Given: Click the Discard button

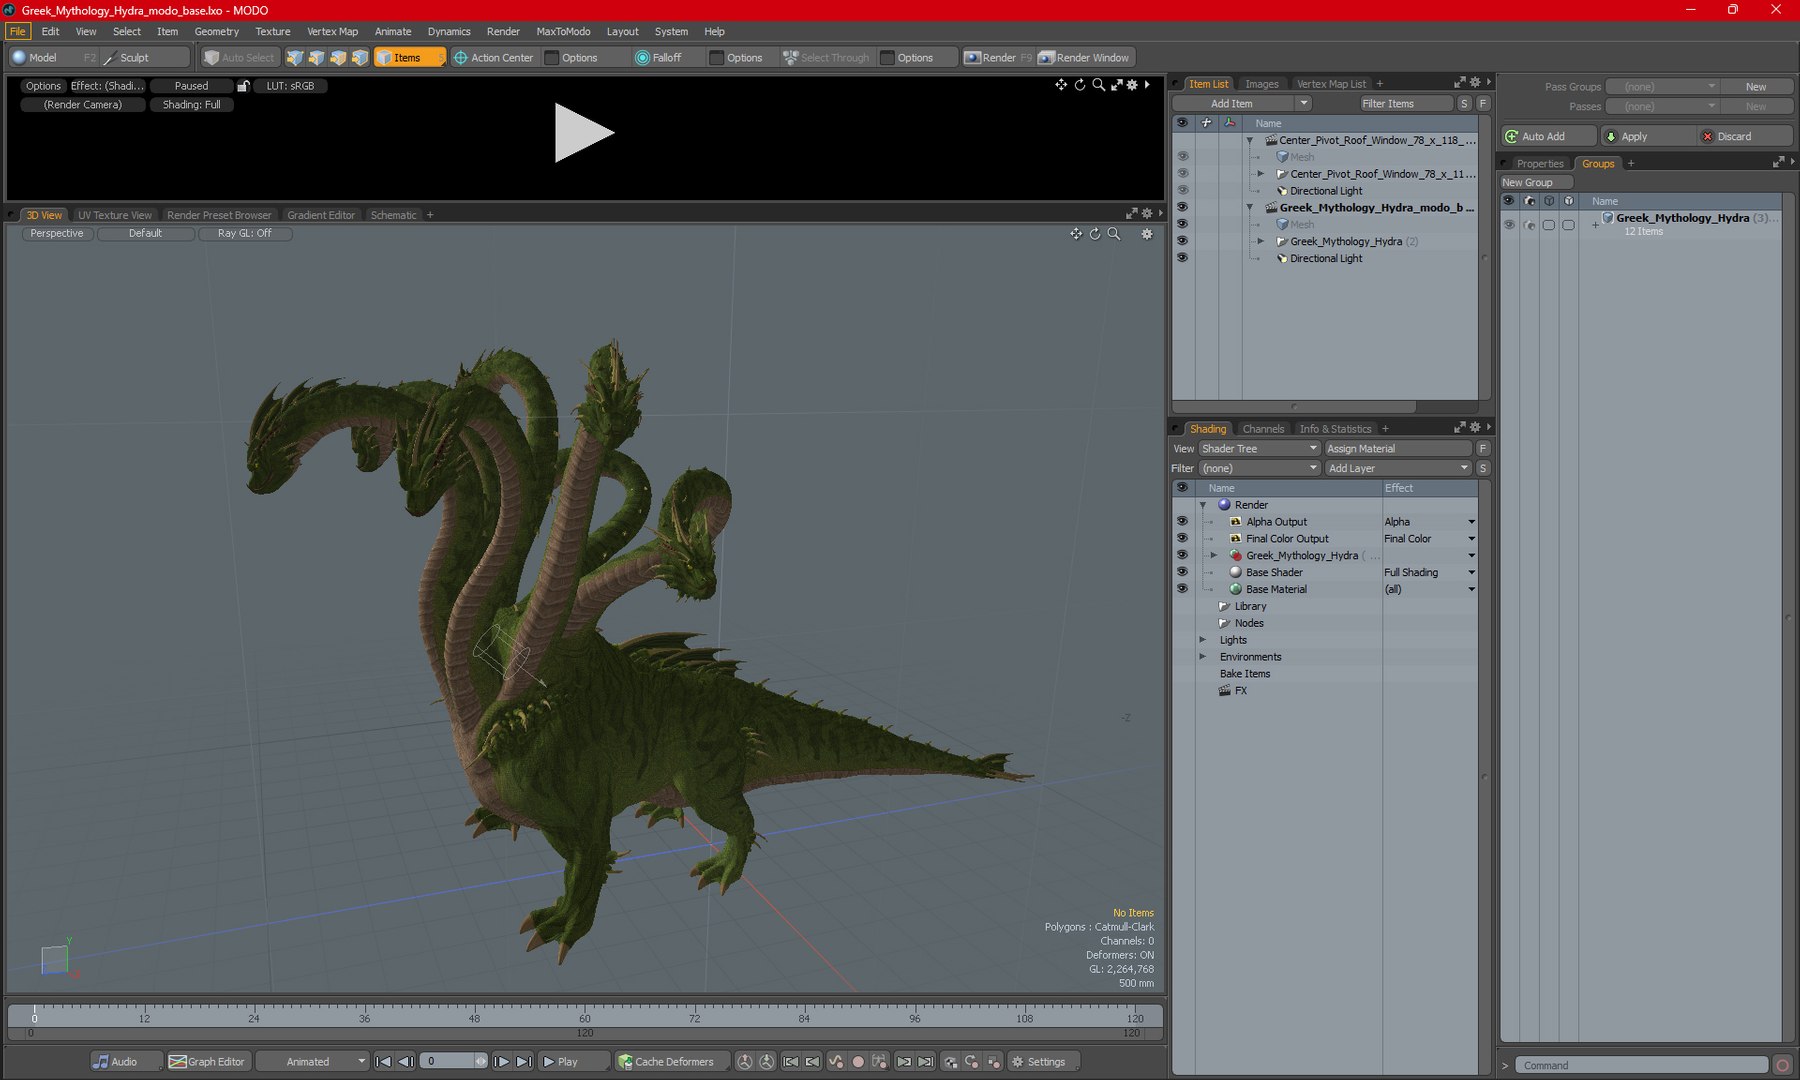Looking at the screenshot, I should (x=1744, y=136).
